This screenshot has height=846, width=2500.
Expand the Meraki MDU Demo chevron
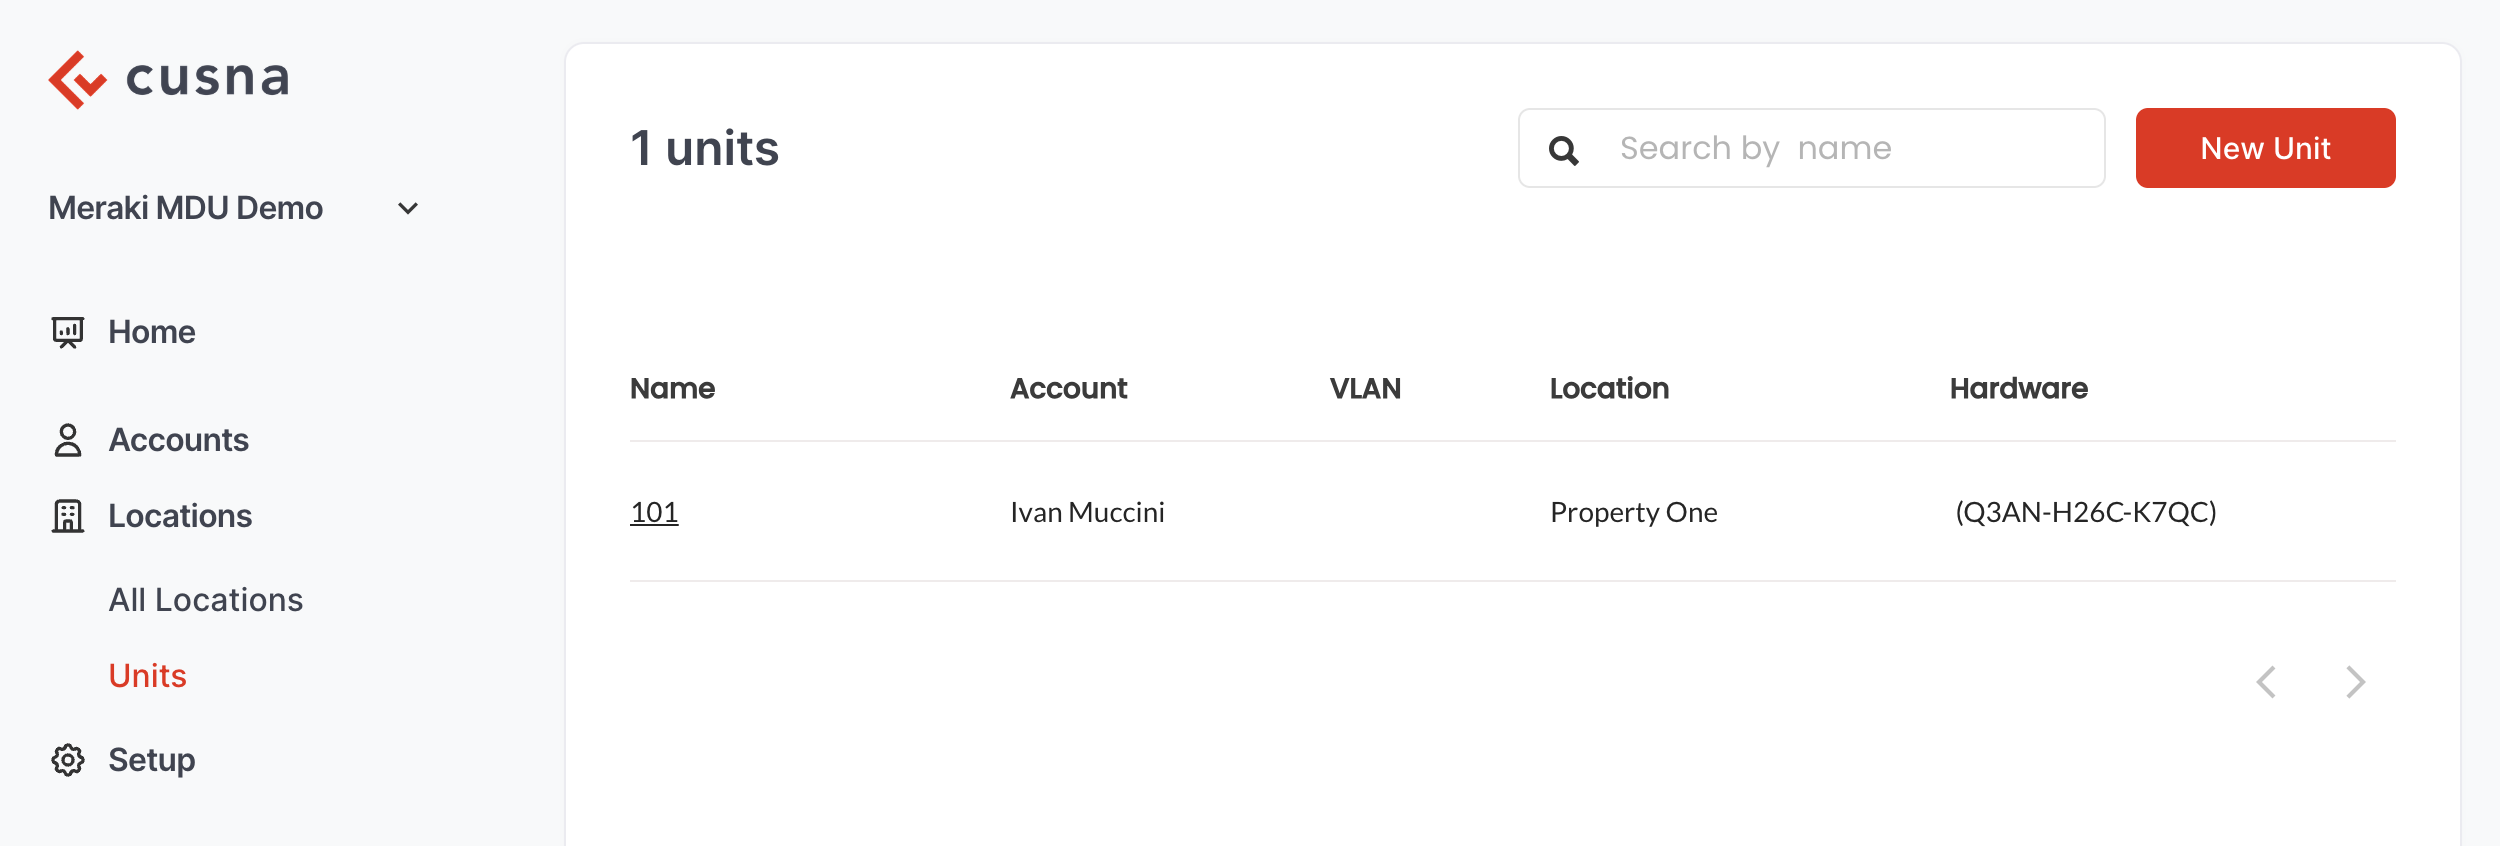[x=408, y=209]
